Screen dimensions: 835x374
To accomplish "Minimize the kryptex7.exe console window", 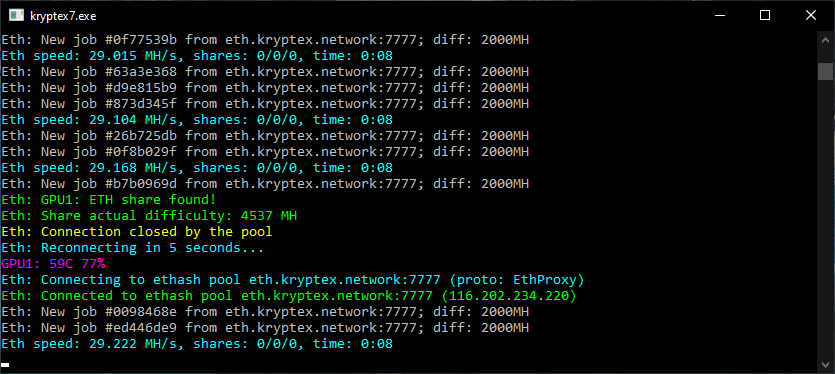I will pos(719,15).
